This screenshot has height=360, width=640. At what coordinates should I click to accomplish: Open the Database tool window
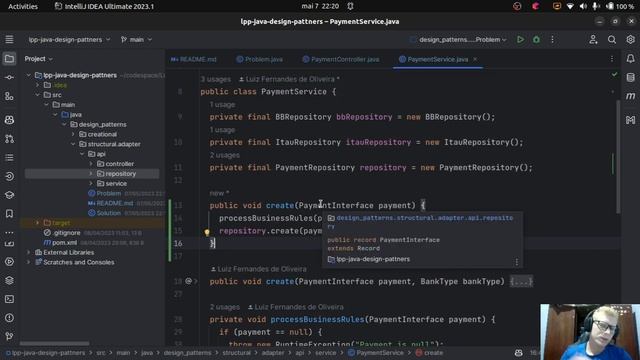[630, 77]
